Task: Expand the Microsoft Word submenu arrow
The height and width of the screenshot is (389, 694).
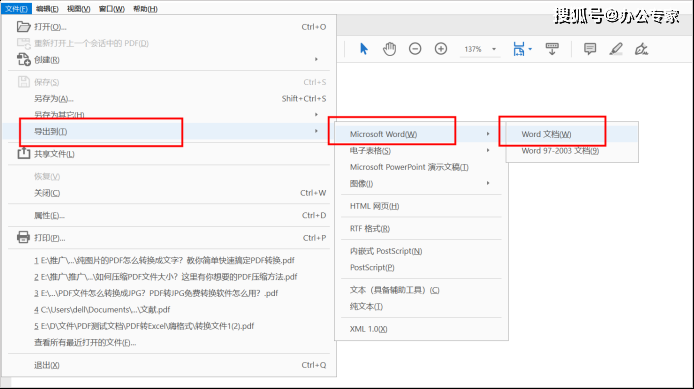Action: pos(488,134)
